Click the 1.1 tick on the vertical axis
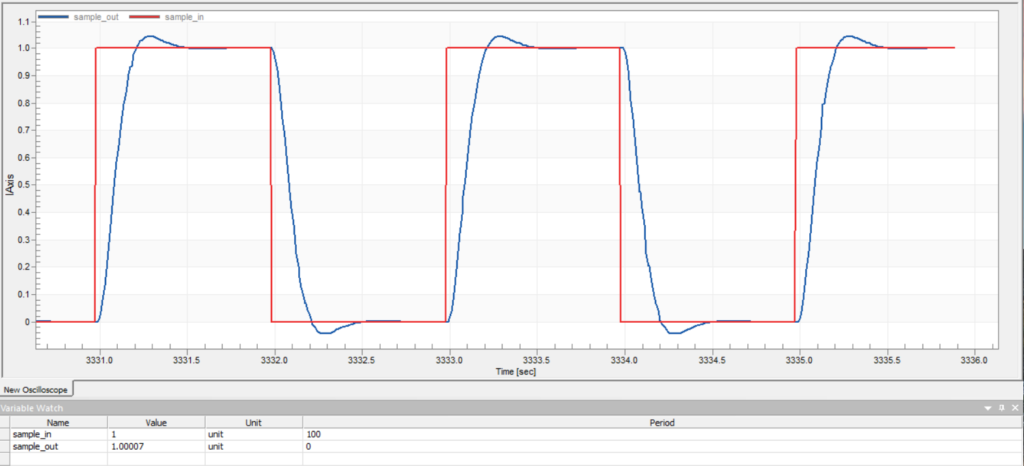Screen dimensions: 1024x466 click(x=25, y=22)
